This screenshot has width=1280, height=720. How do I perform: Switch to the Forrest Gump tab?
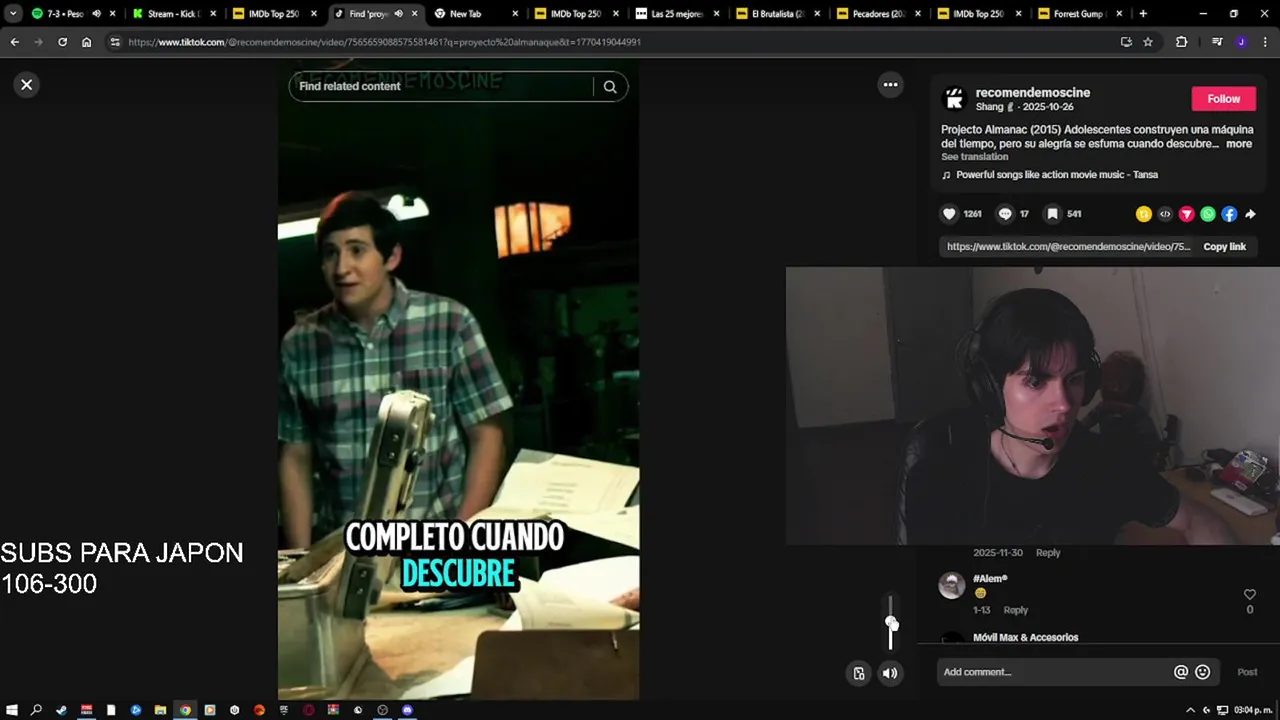1079,14
